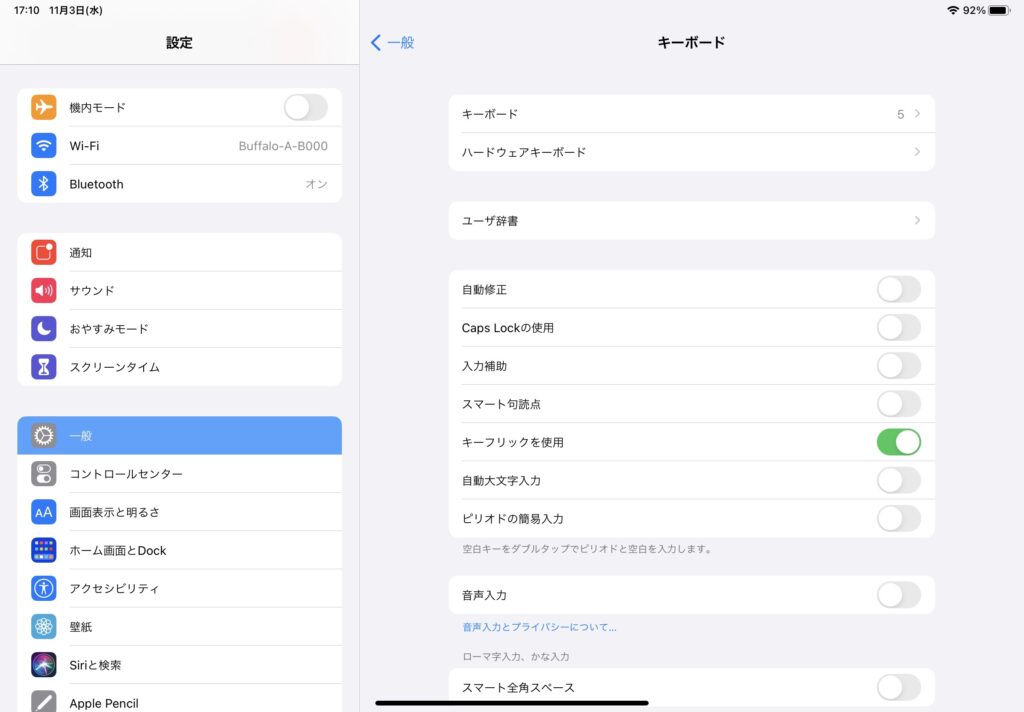The width and height of the screenshot is (1024, 712).
Task: Tap the Wi-Fi icon in sidebar
Action: [x=43, y=146]
